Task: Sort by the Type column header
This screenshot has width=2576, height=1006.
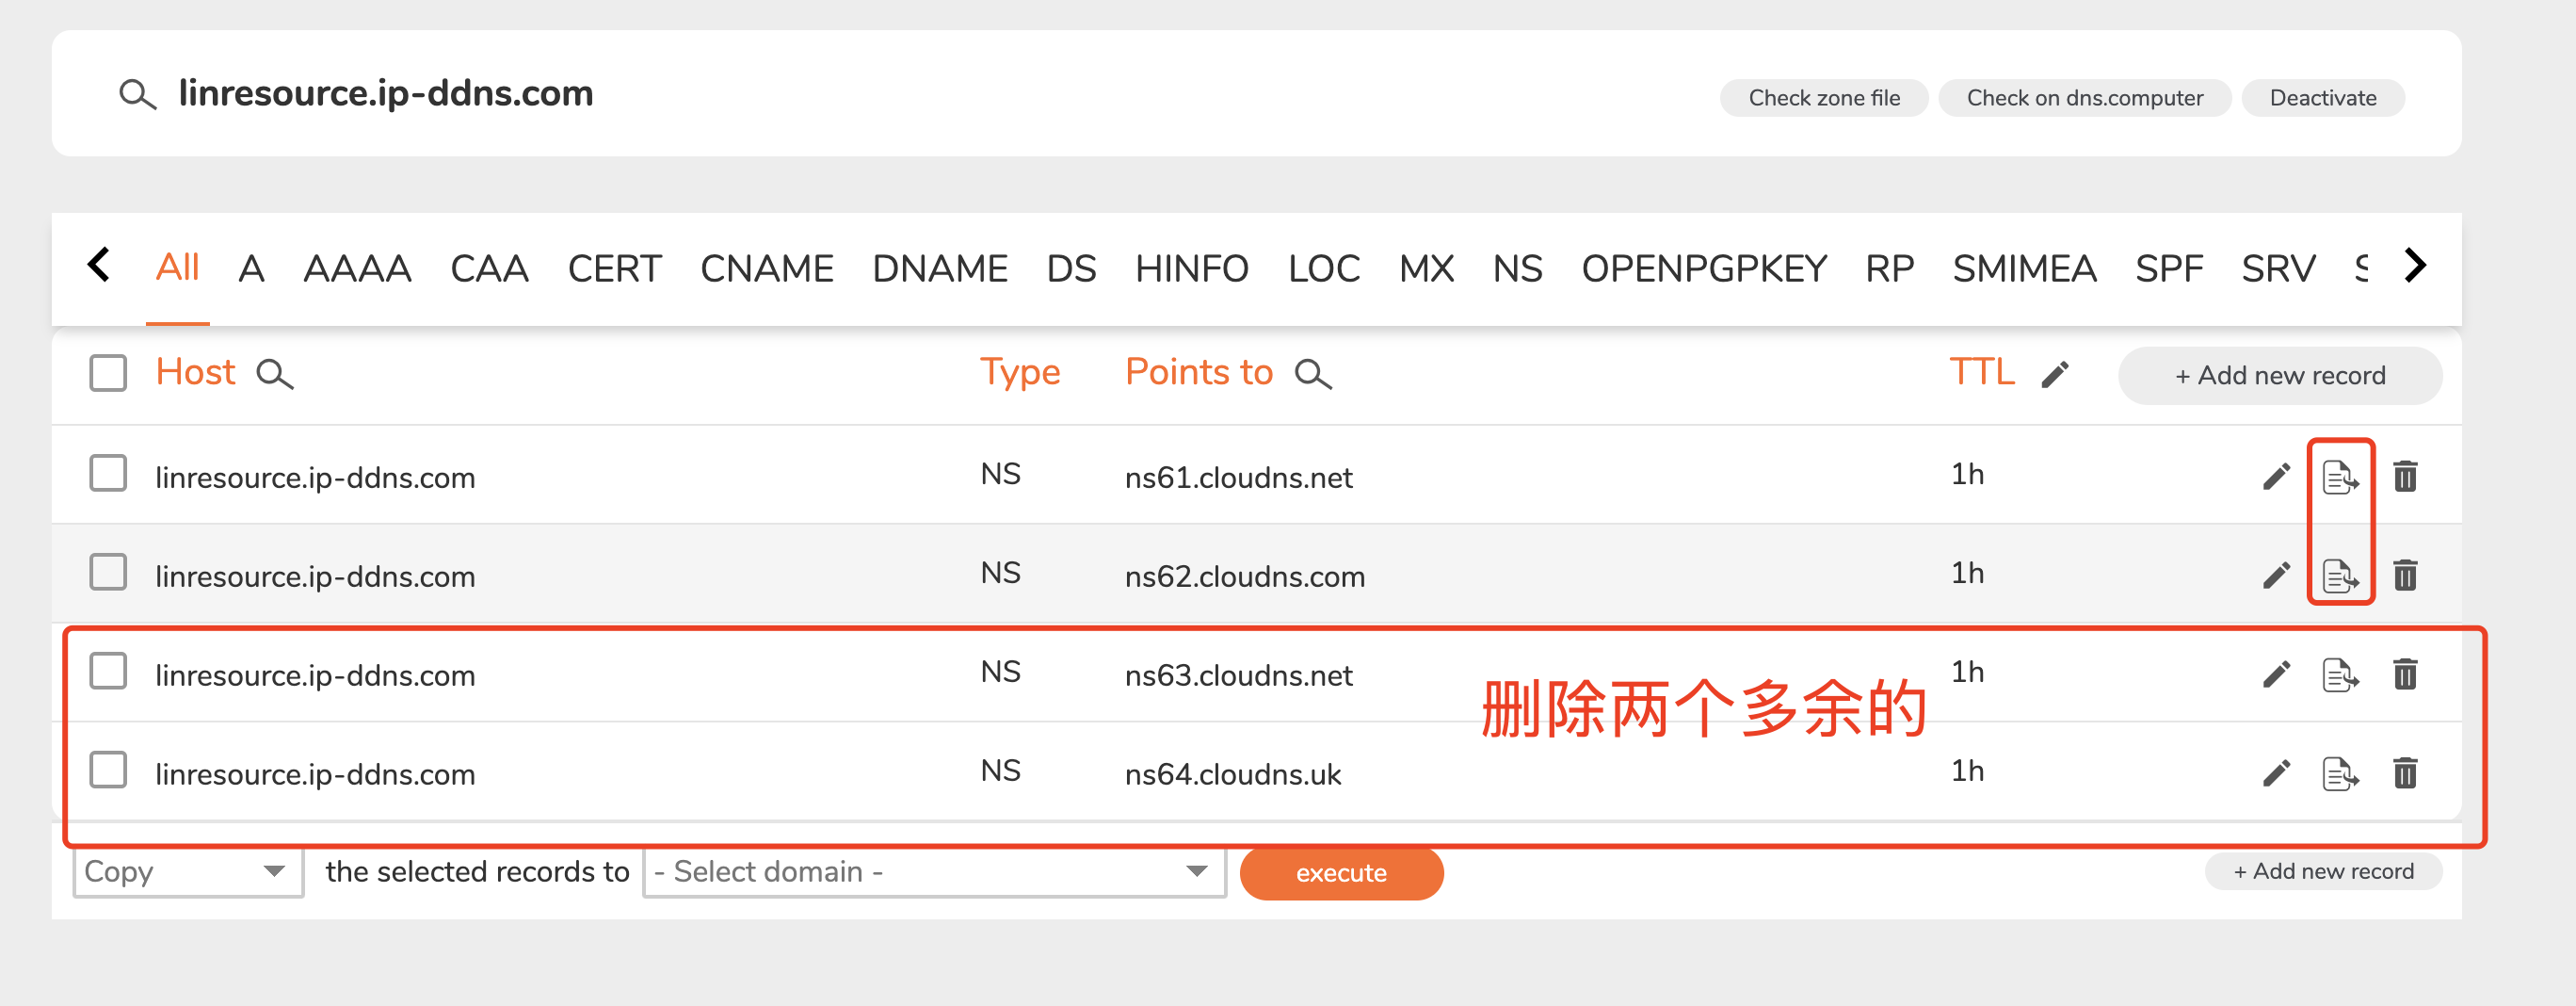Action: [1020, 374]
